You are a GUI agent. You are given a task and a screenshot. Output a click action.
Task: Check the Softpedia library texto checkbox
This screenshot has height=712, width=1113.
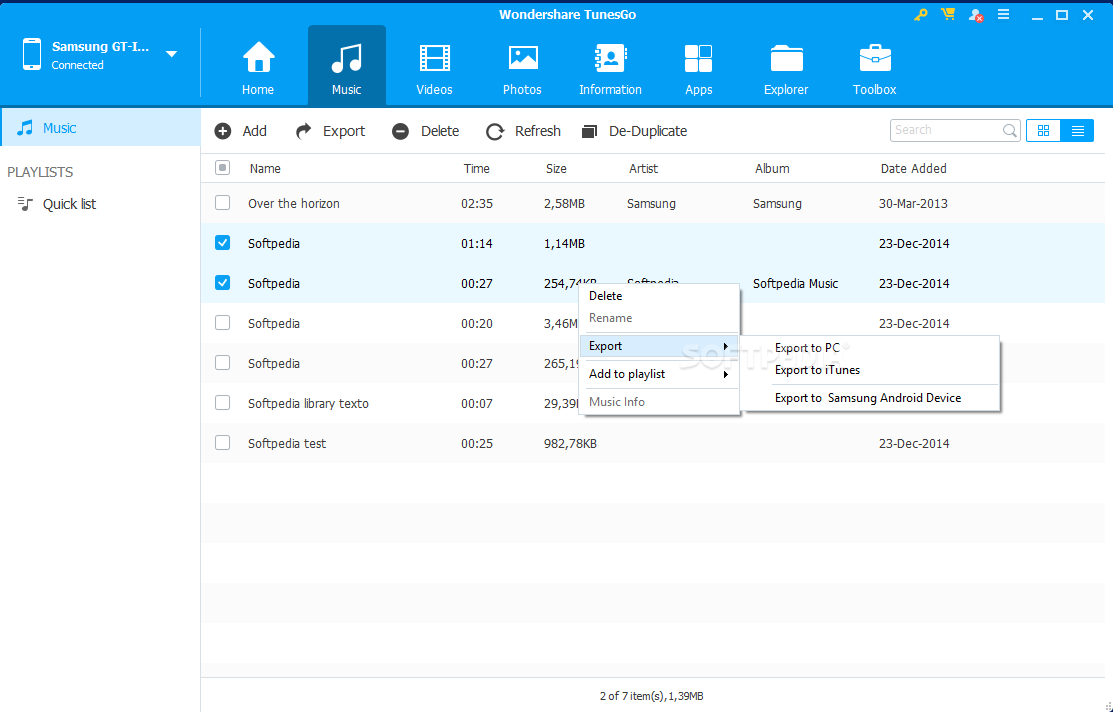coord(222,402)
